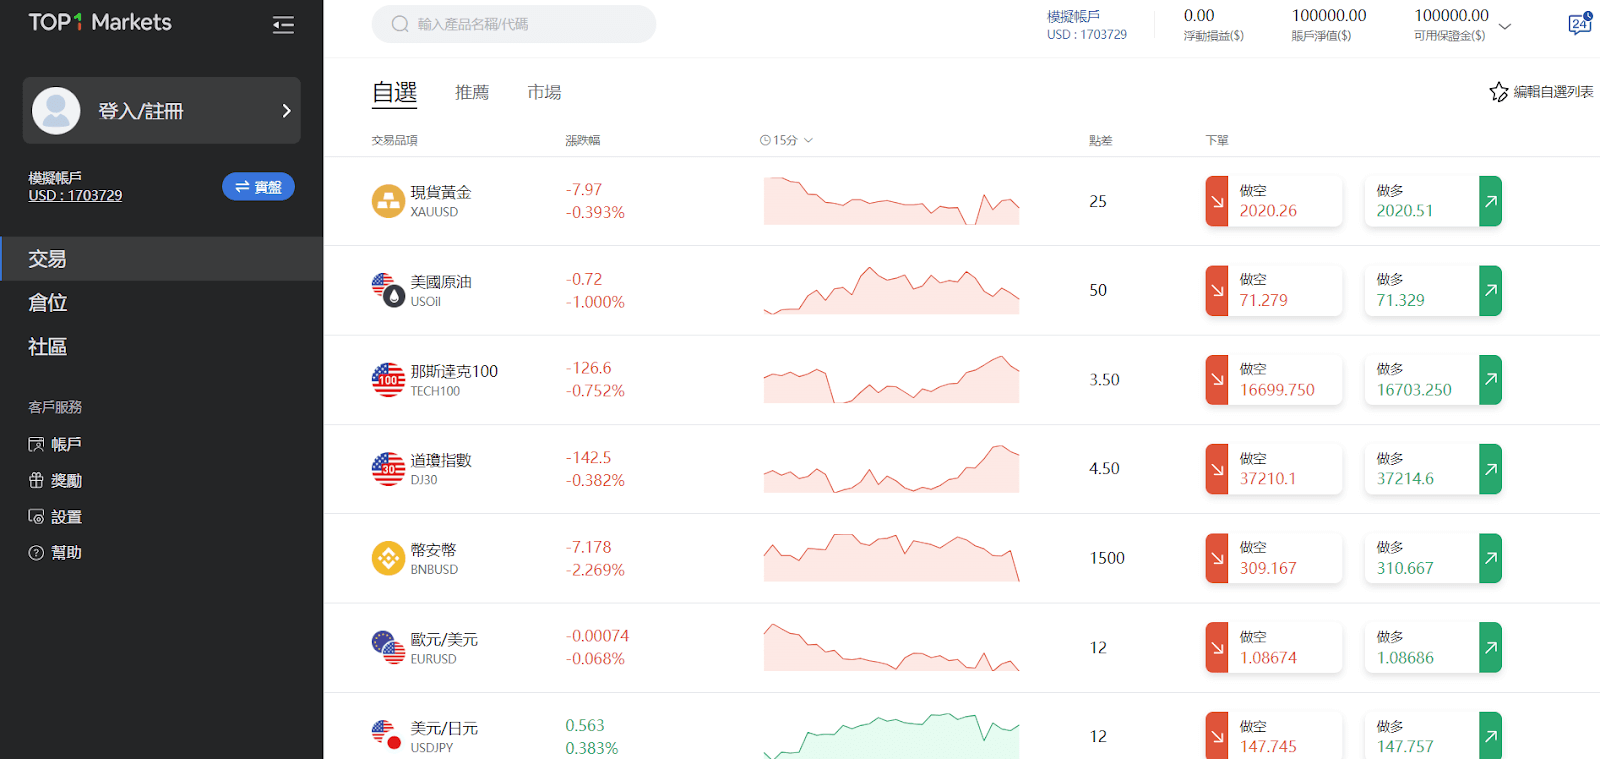Click the green buy arrow for EURUSD
Screen dimensions: 1600x759
coord(1490,648)
